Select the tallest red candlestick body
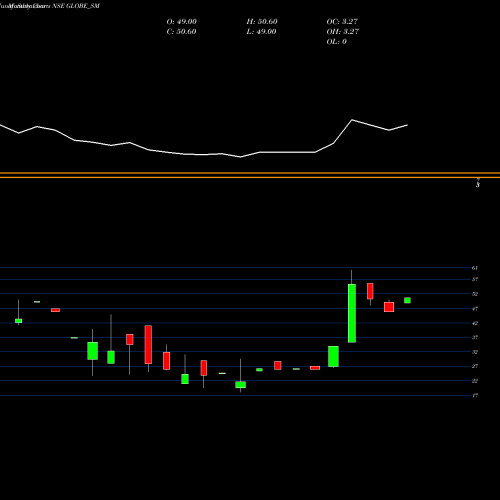Viewport: 500px width, 500px height. (x=148, y=345)
